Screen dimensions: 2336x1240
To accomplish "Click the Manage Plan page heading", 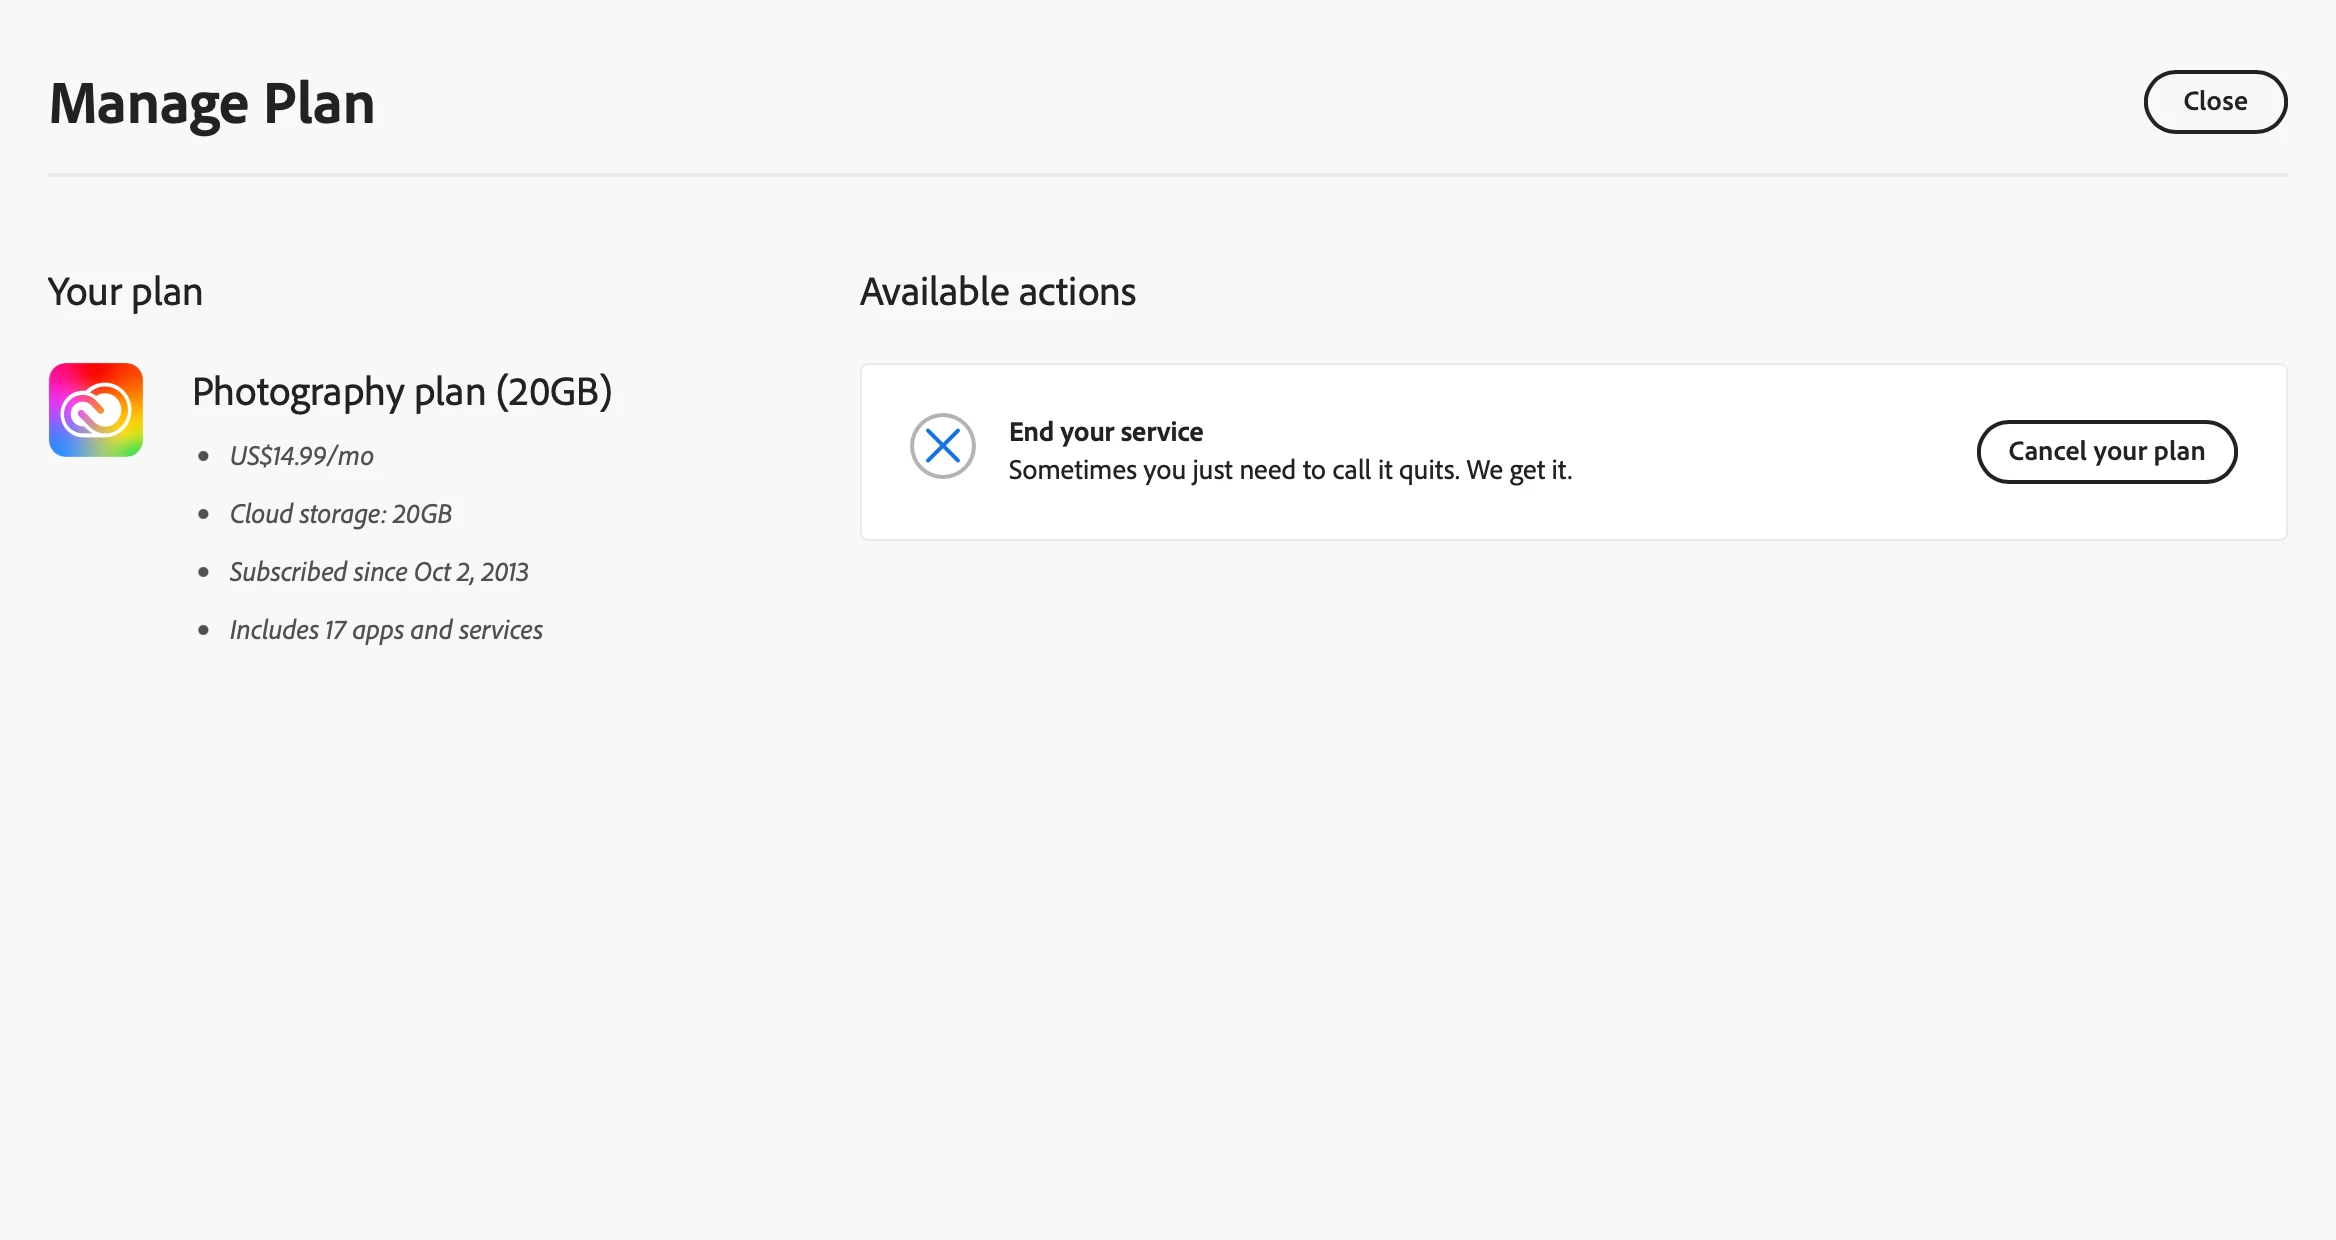I will click(212, 104).
